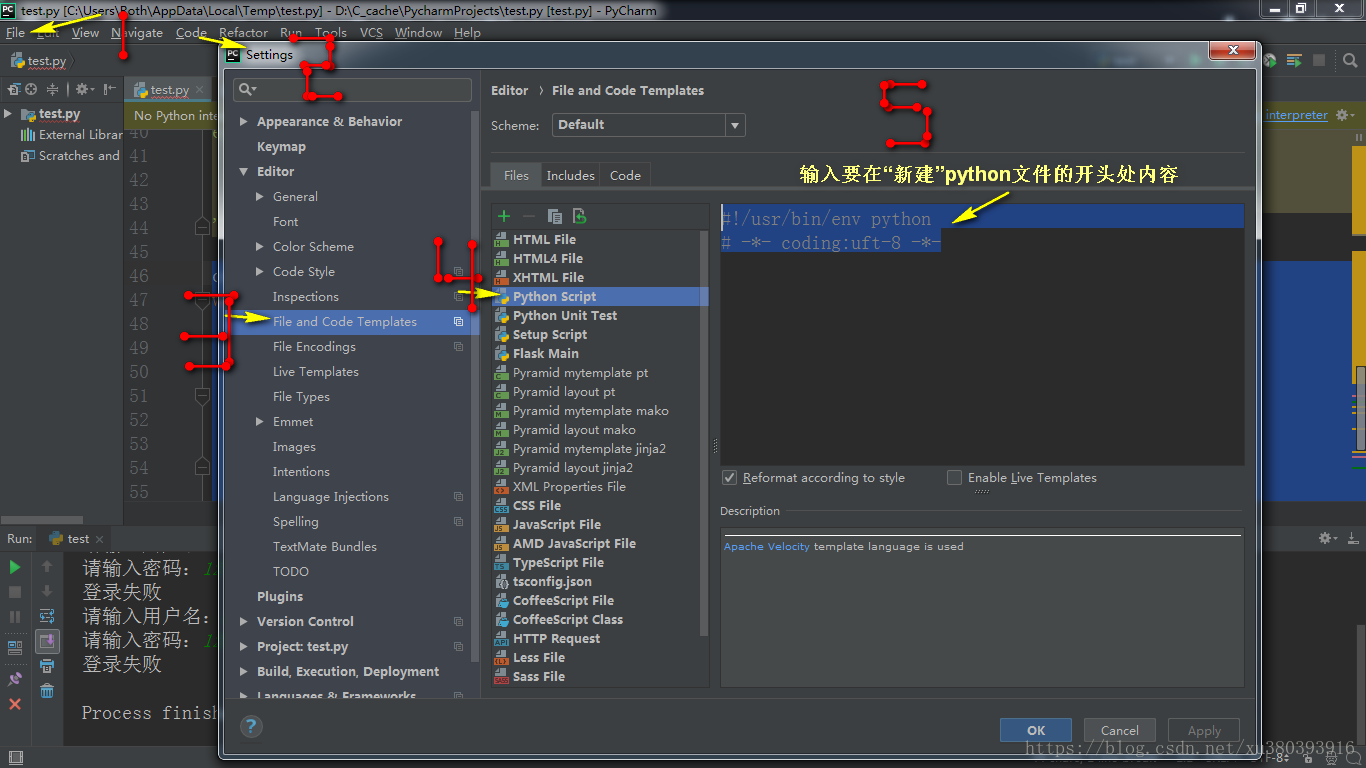The width and height of the screenshot is (1366, 768).
Task: Toggle Reformat according to style checkbox
Action: pyautogui.click(x=730, y=478)
